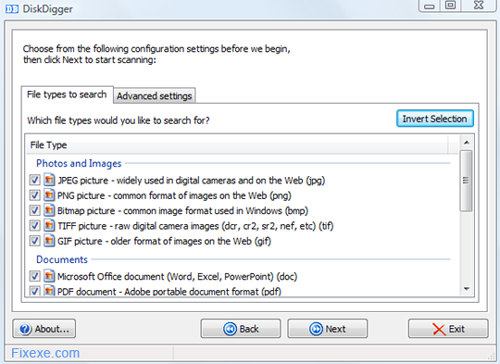Screen dimensions: 500x364
Task: Minimize the DiskDigger window
Action: (429, 5)
